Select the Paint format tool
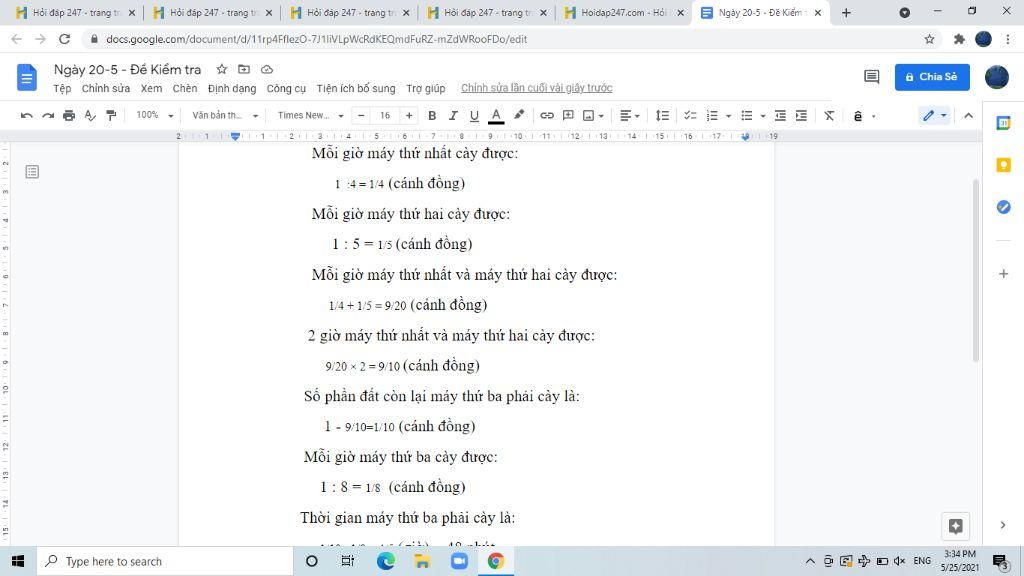Screen dimensions: 1024x576 tap(111, 116)
